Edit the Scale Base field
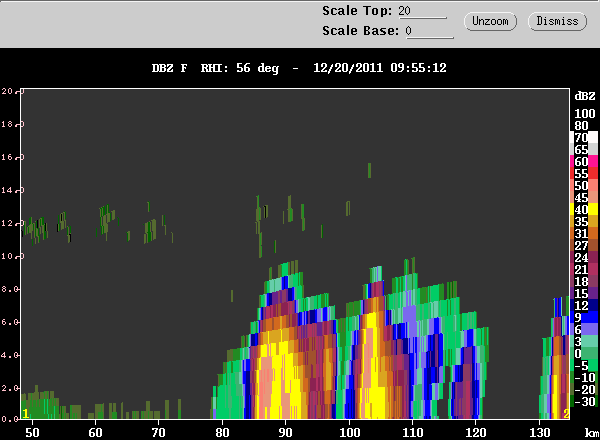Viewport: 600px width, 440px height. tap(429, 31)
